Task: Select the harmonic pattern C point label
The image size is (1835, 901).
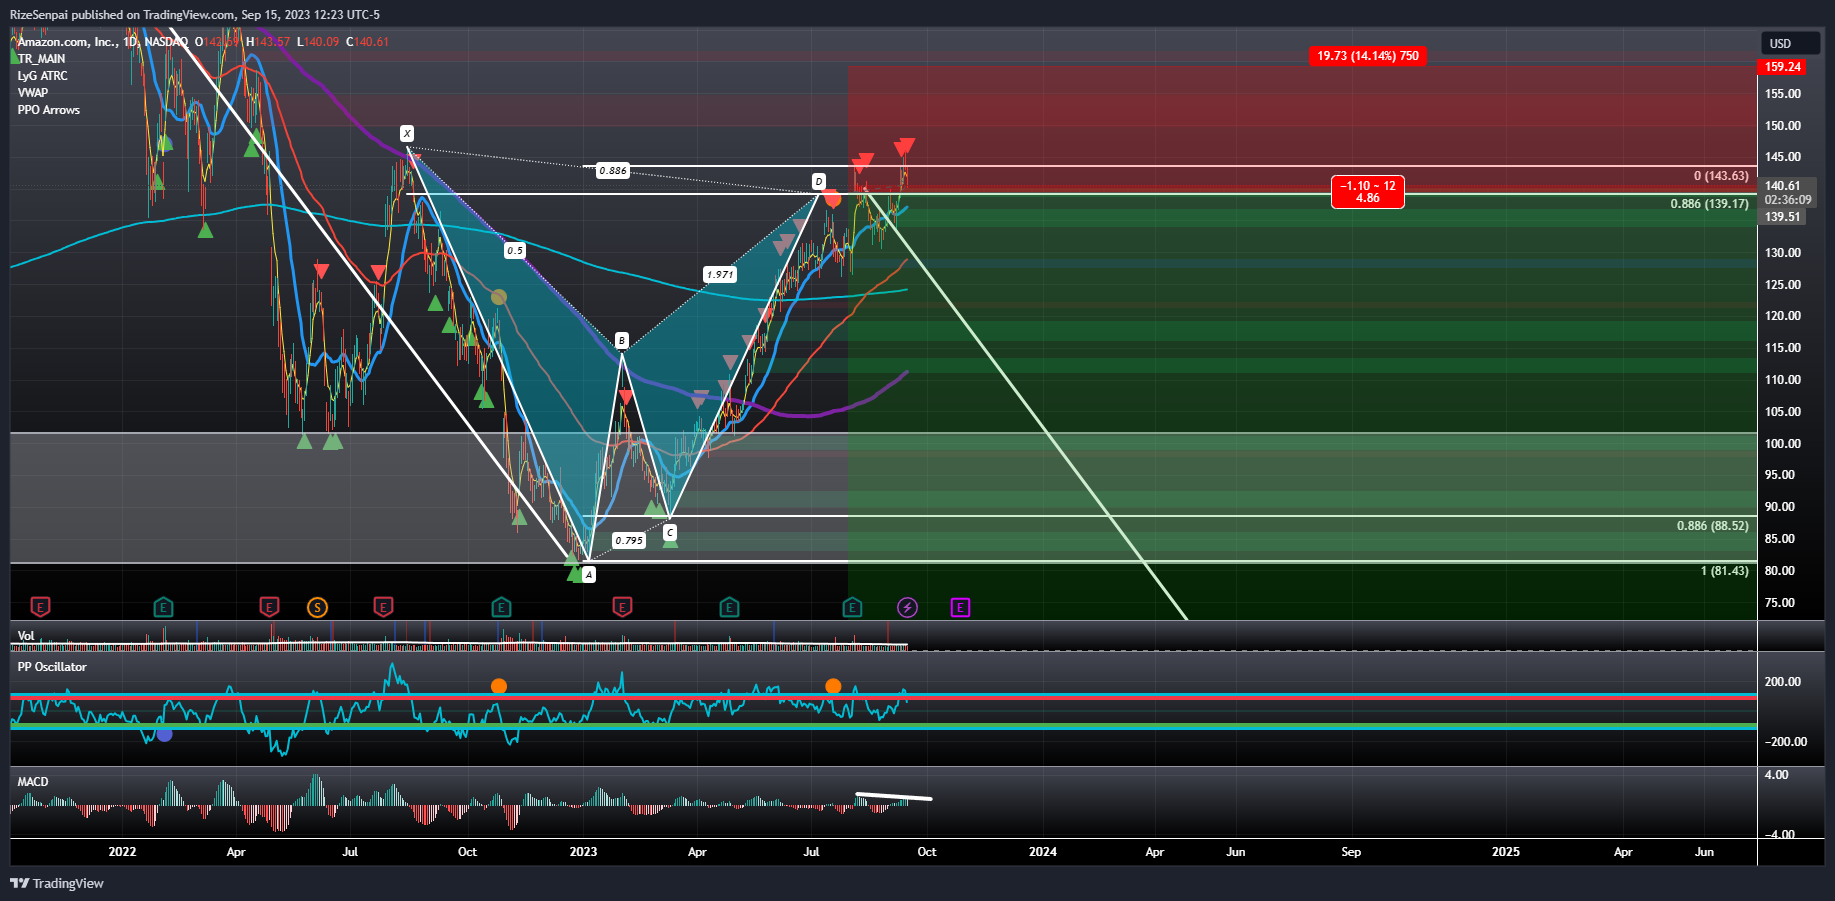Action: tap(670, 533)
